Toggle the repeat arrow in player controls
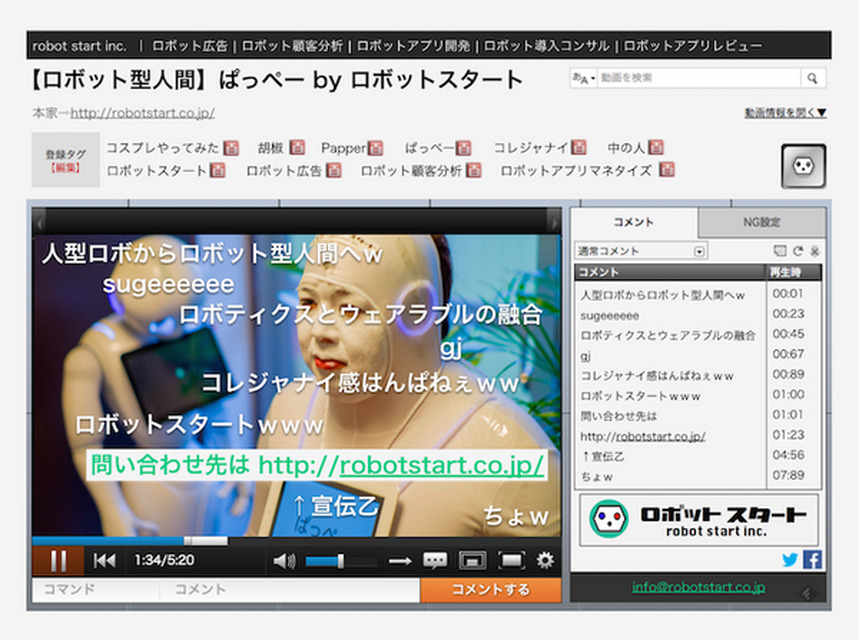 [400, 561]
